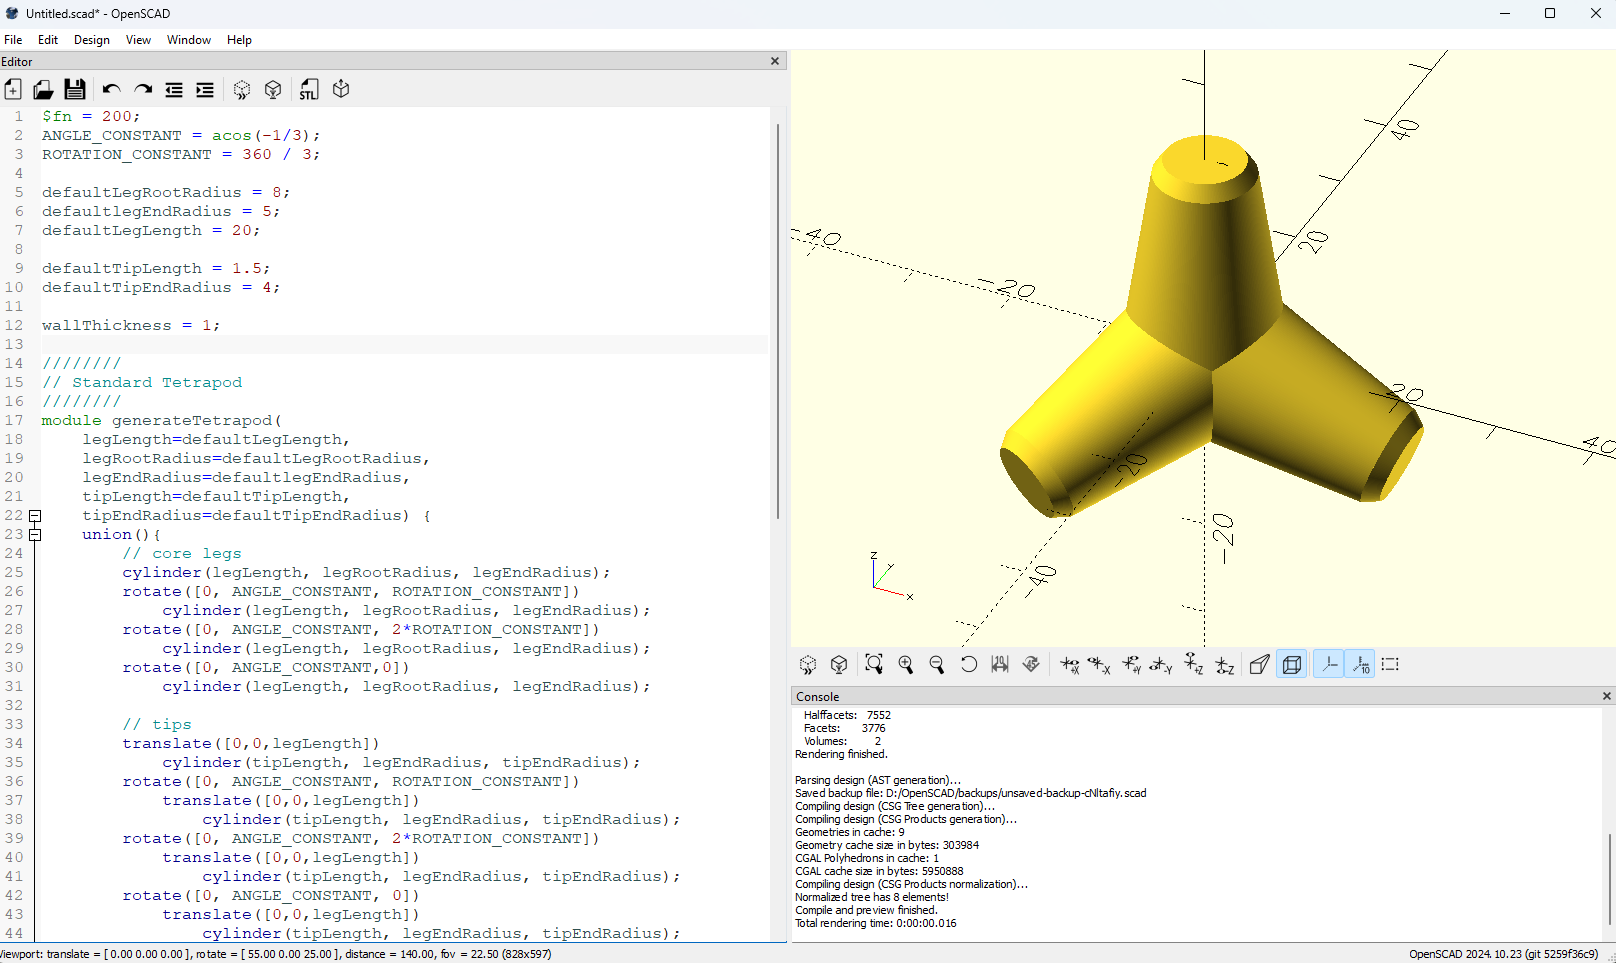
Task: Toggle Show Edges in viewport toolbar
Action: click(1391, 665)
